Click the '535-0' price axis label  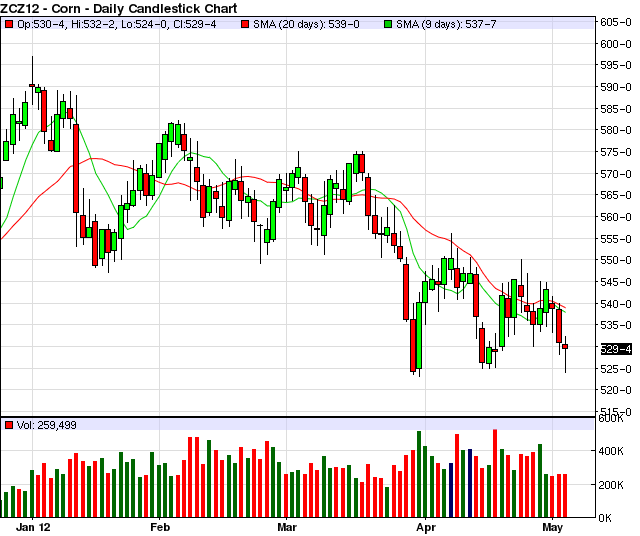[x=616, y=325]
